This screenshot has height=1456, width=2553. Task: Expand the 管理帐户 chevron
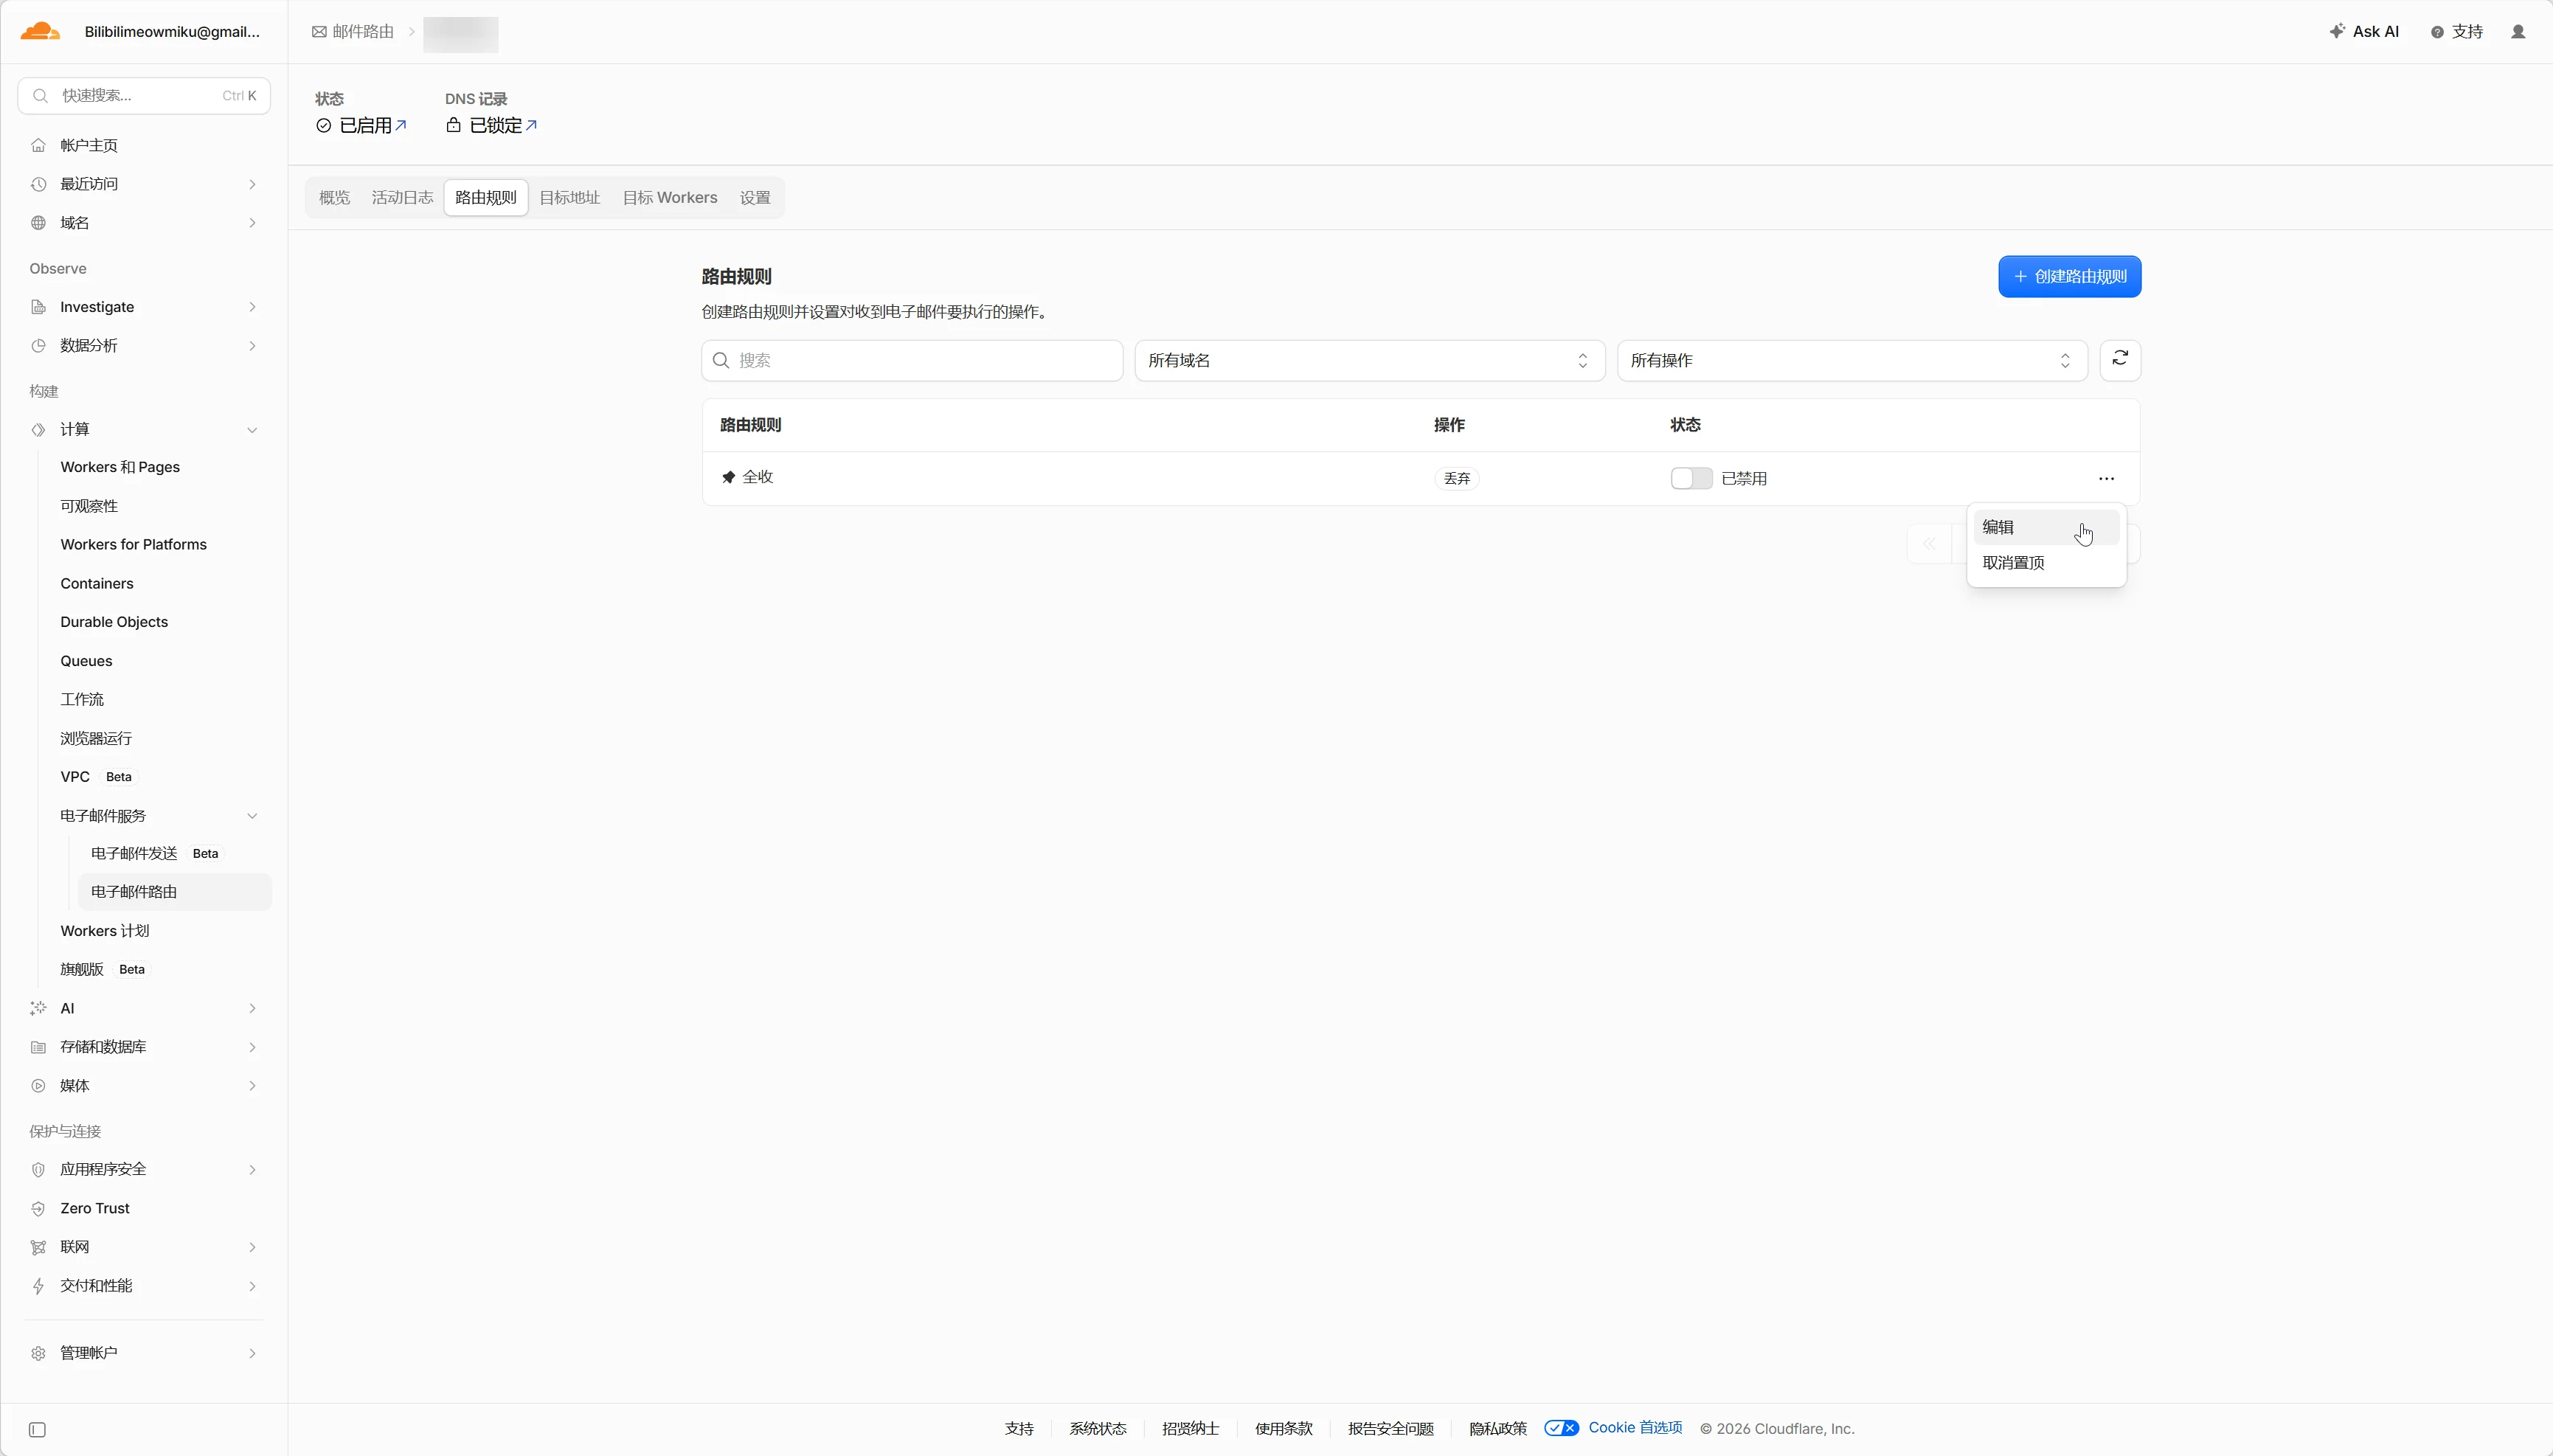click(x=252, y=1353)
